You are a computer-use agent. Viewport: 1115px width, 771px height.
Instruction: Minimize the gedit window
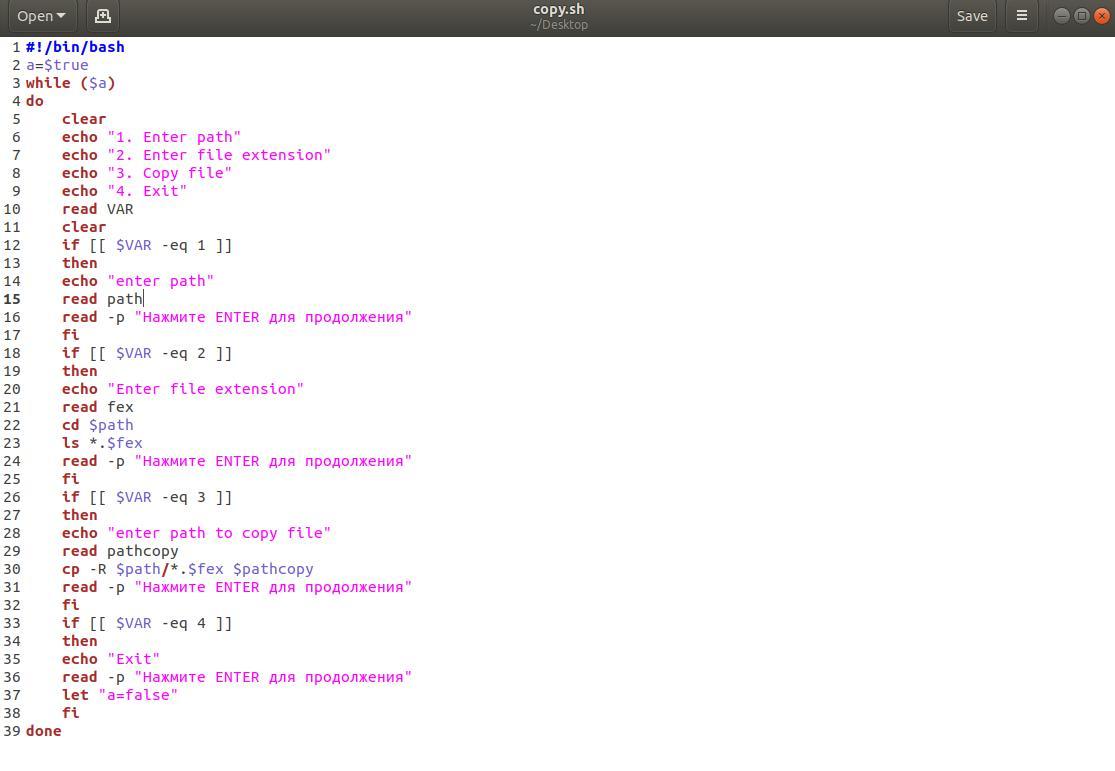(x=1061, y=16)
